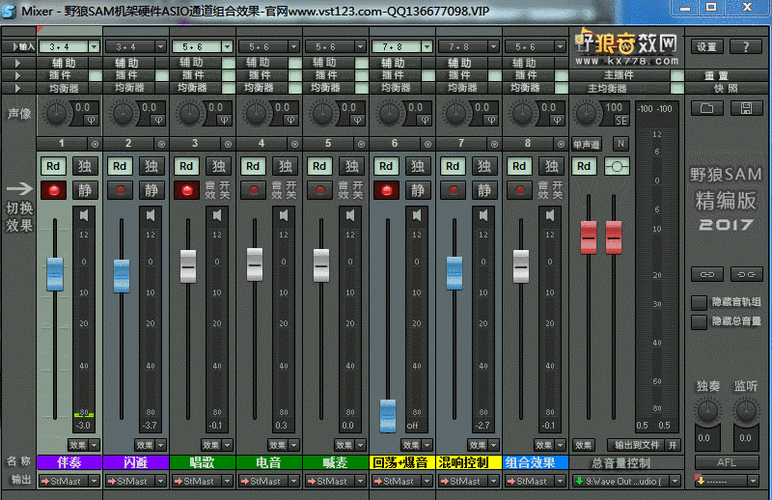Viewport: 772px width, 500px height.
Task: Solo channel 4 with the 独 button
Action: (x=285, y=166)
